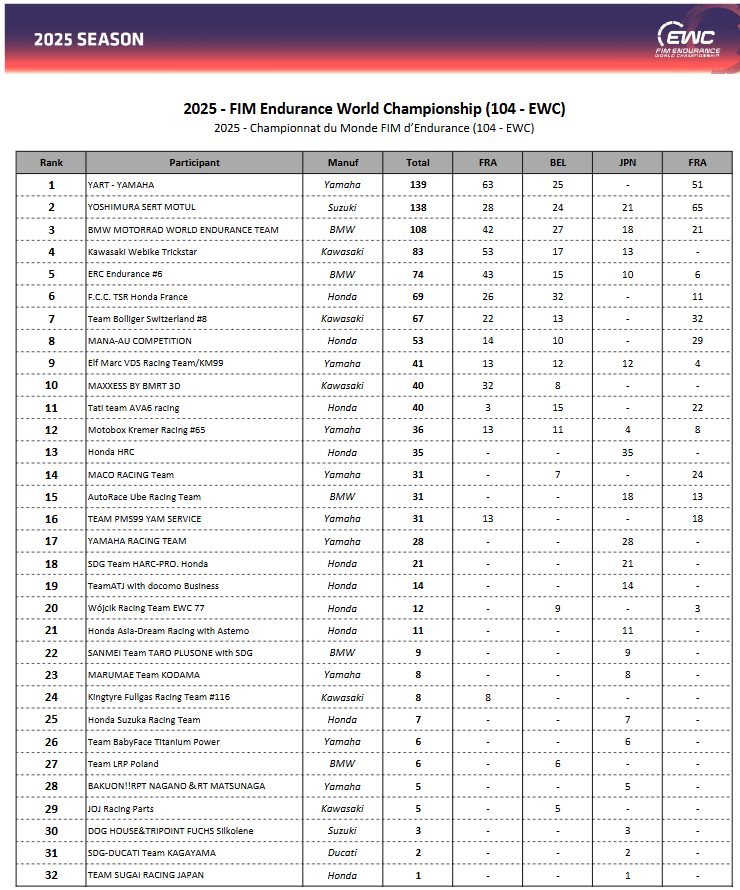The image size is (740, 890).
Task: Click the BEL column header
Action: tap(558, 162)
